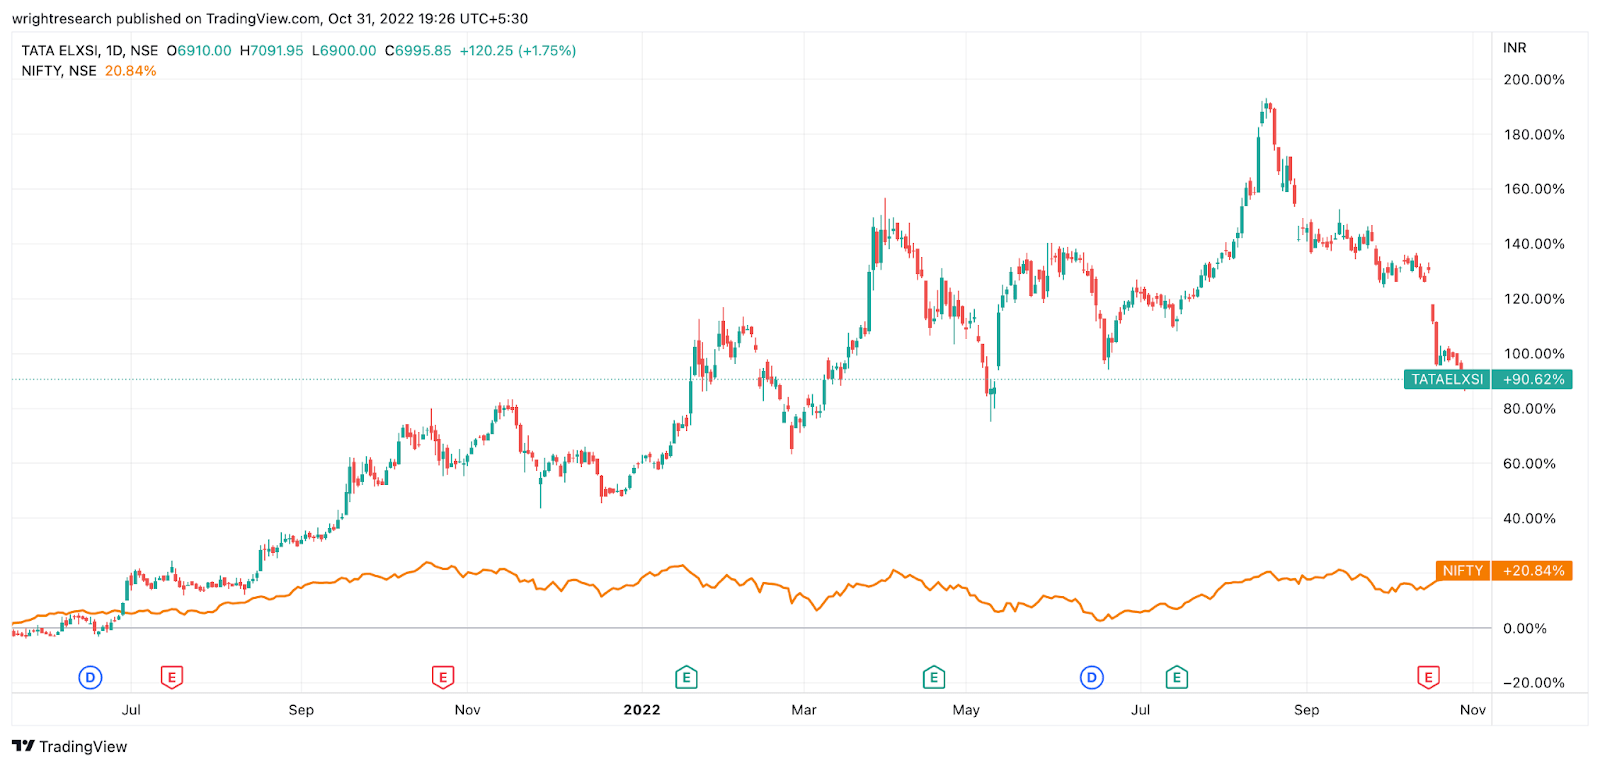Image resolution: width=1600 pixels, height=767 pixels.
Task: Click the 180.00% axis label
Action: coord(1534,135)
